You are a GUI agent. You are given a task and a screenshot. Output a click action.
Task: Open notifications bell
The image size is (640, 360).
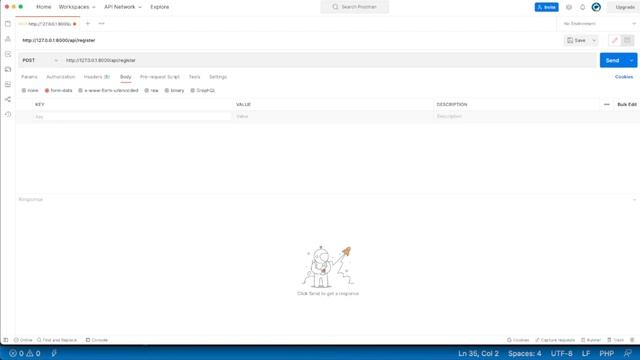coord(582,7)
